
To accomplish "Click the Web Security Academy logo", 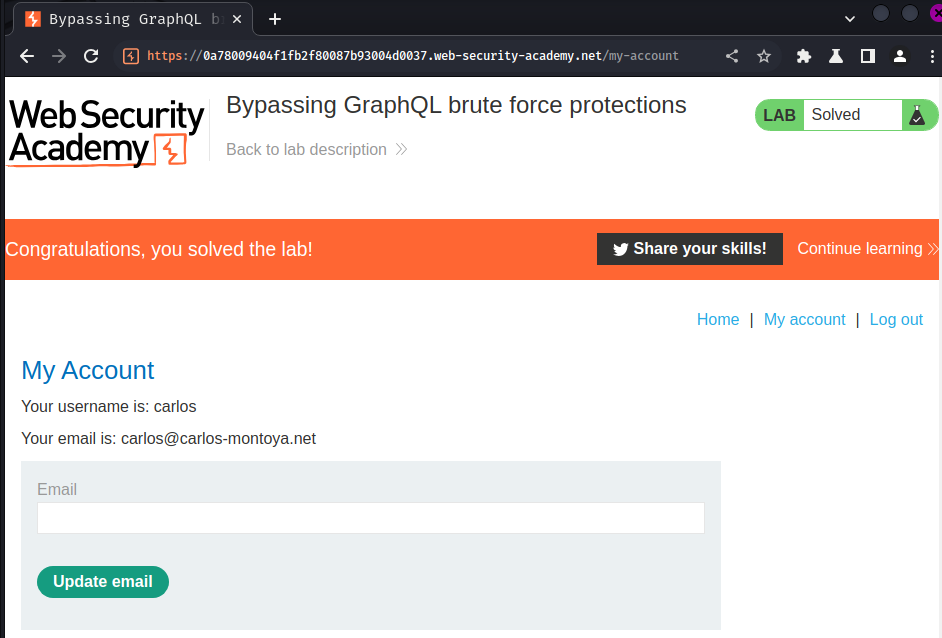I will pos(106,132).
